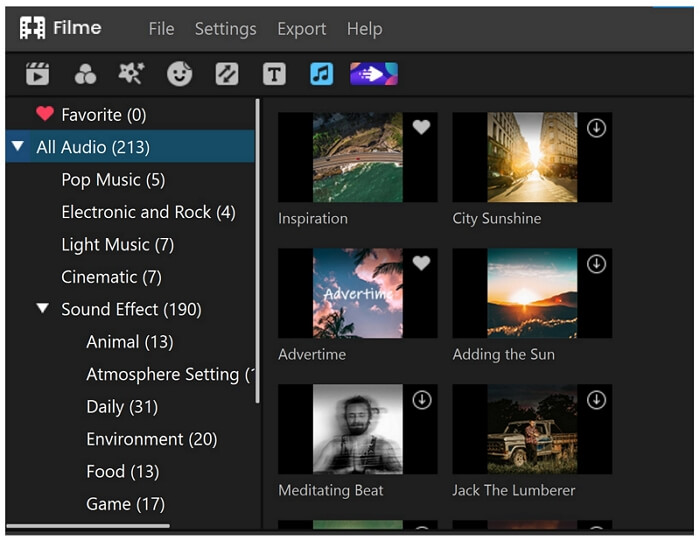Click the category list horizontal scrollbar
Image resolution: width=700 pixels, height=540 pixels.
[x=88, y=526]
